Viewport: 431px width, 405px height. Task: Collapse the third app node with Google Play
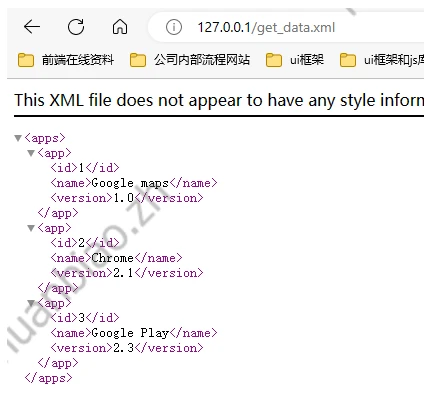point(31,303)
